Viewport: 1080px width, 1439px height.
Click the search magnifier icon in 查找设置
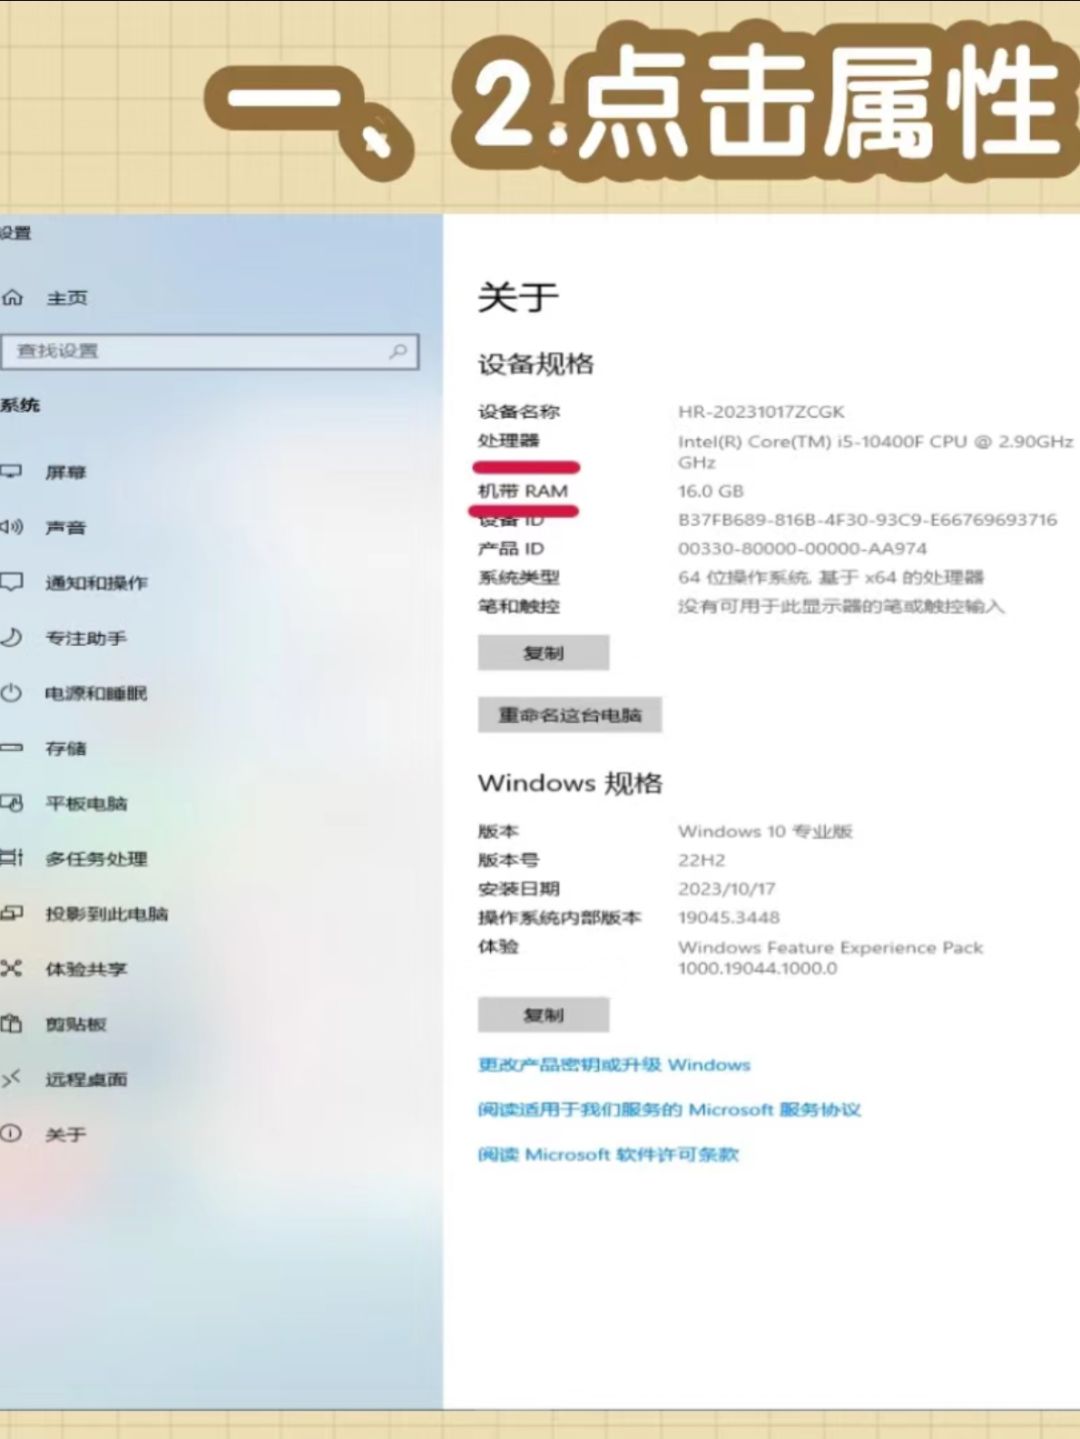tap(398, 351)
